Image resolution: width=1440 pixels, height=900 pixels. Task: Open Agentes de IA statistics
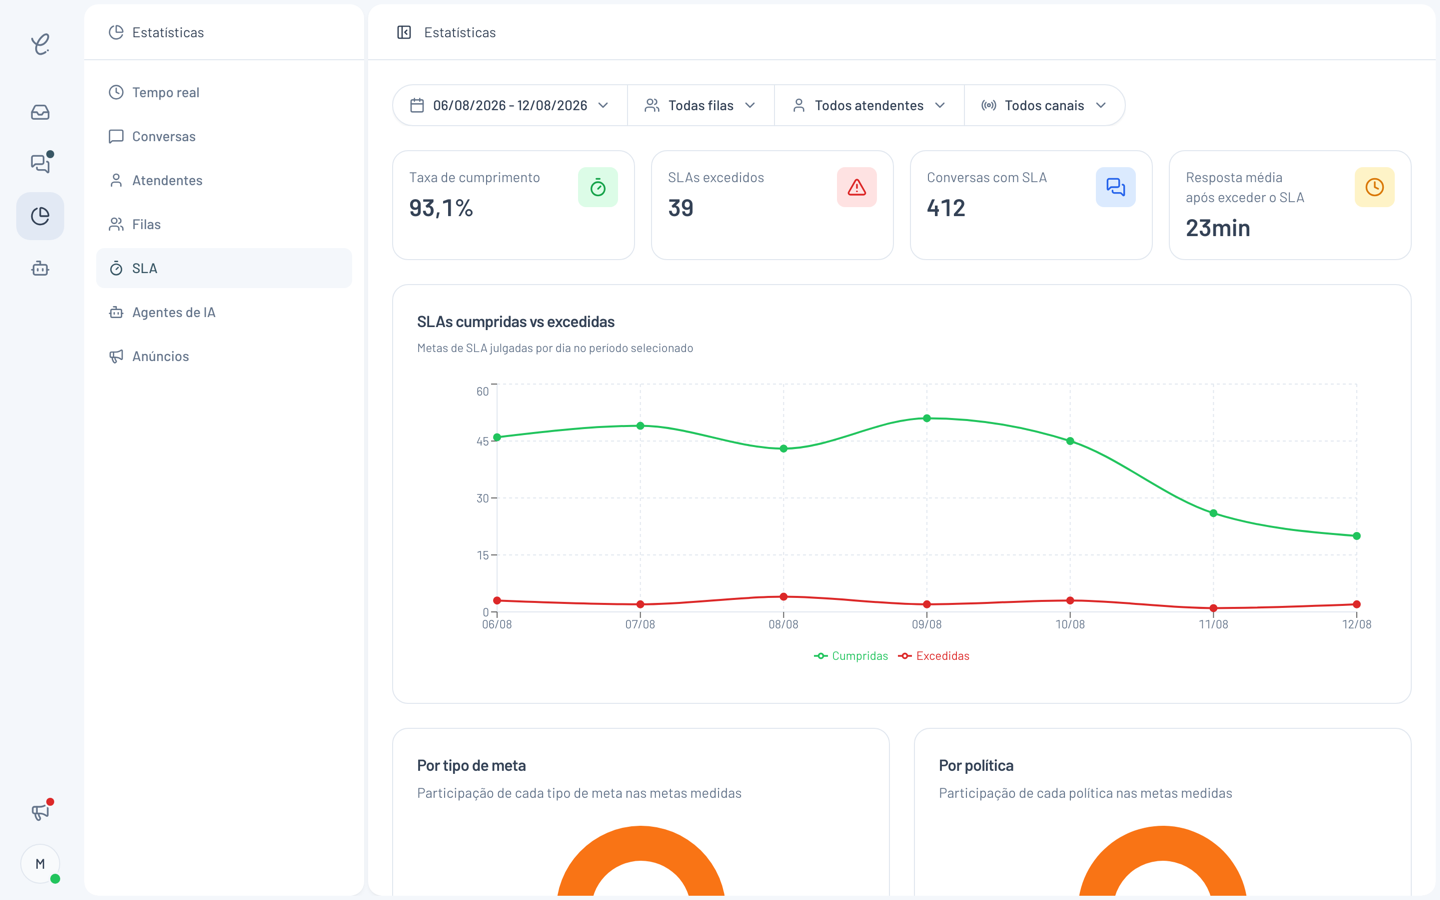tap(224, 312)
